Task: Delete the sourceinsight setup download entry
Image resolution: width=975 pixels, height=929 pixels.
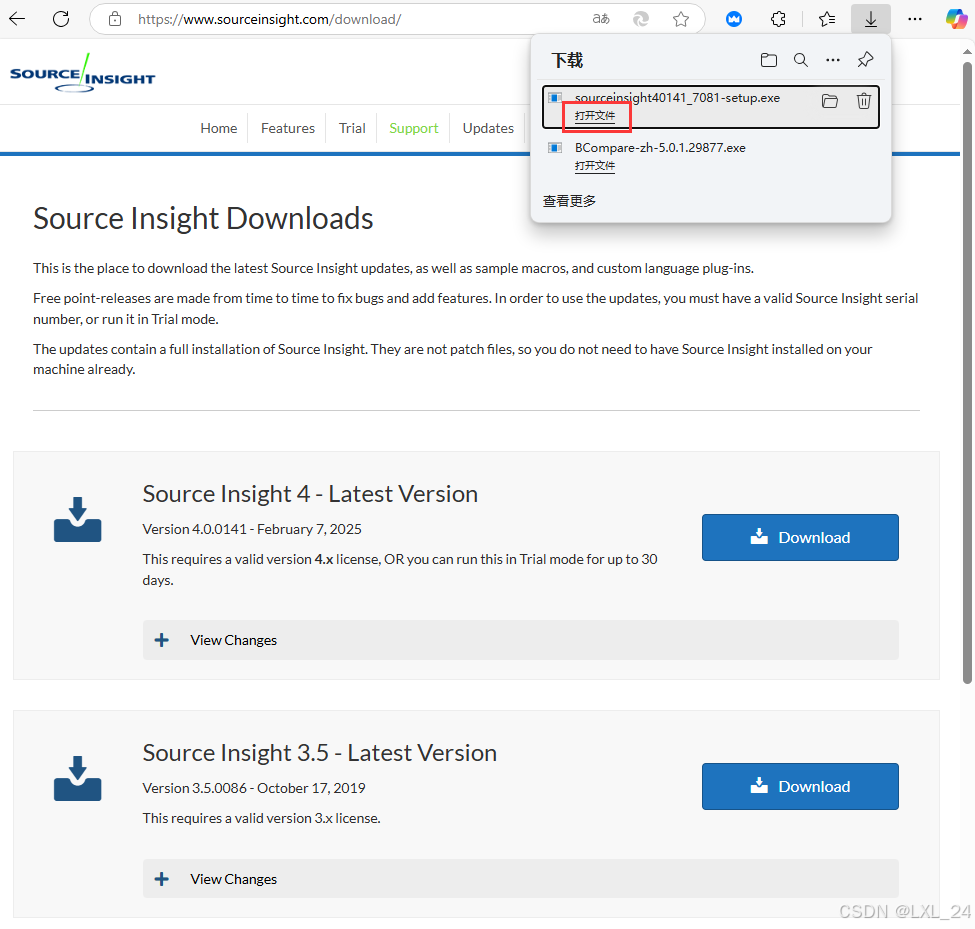Action: coord(864,101)
